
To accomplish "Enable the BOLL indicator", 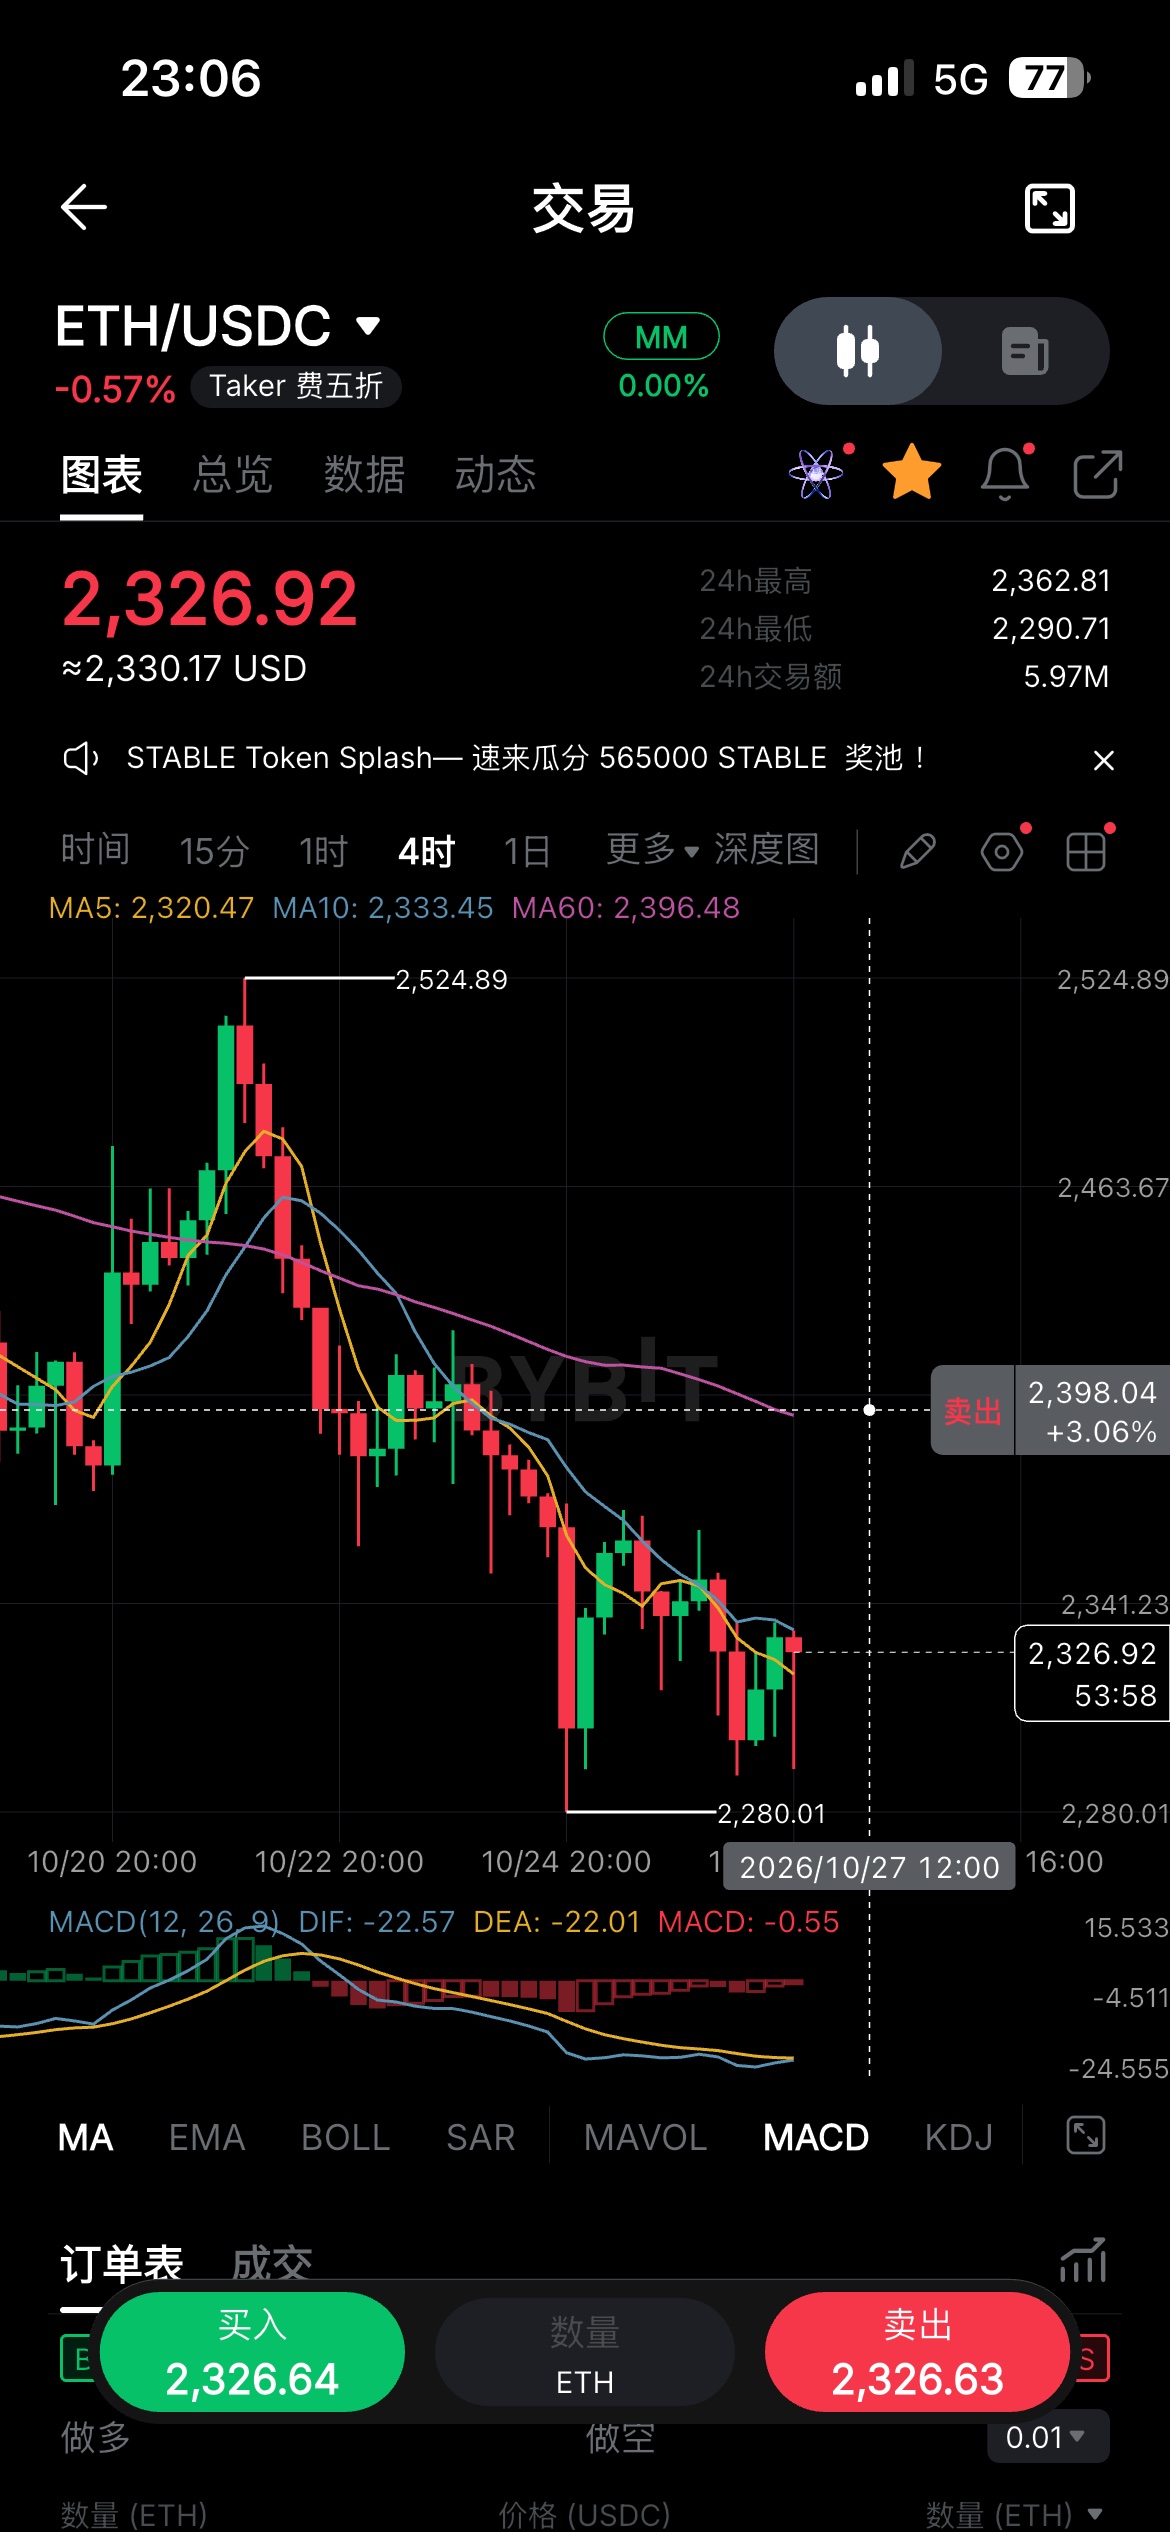I will pos(346,2138).
